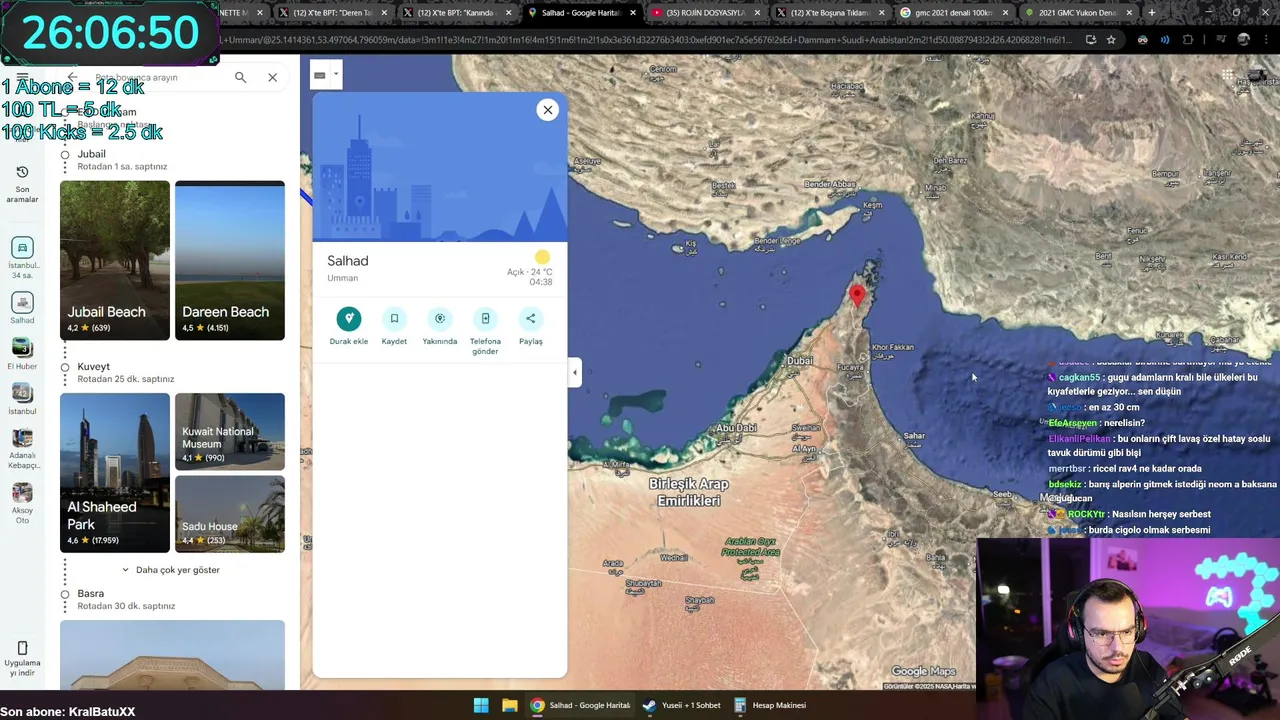The image size is (1280, 720).
Task: Click the red Salhad map pin
Action: click(857, 295)
